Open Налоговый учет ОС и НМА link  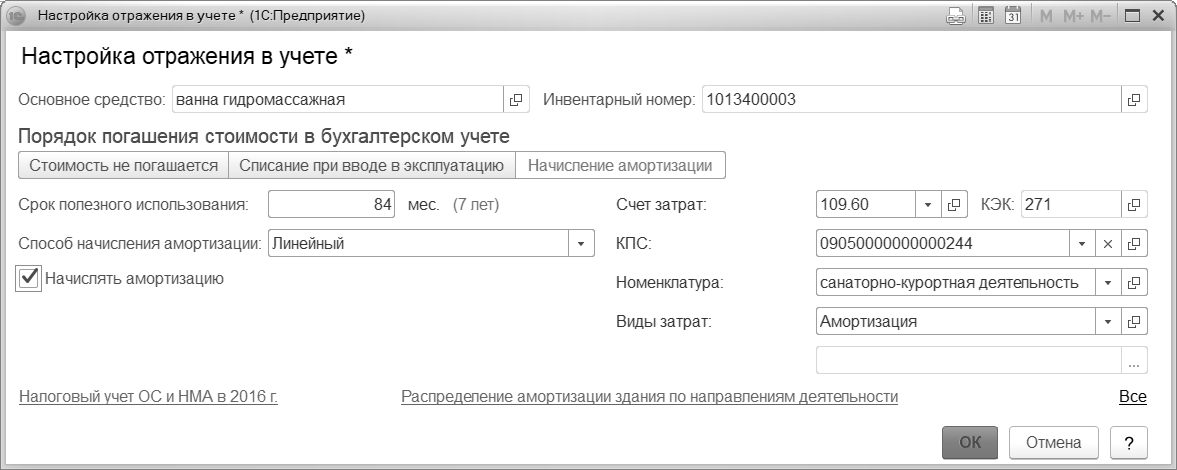pos(148,397)
